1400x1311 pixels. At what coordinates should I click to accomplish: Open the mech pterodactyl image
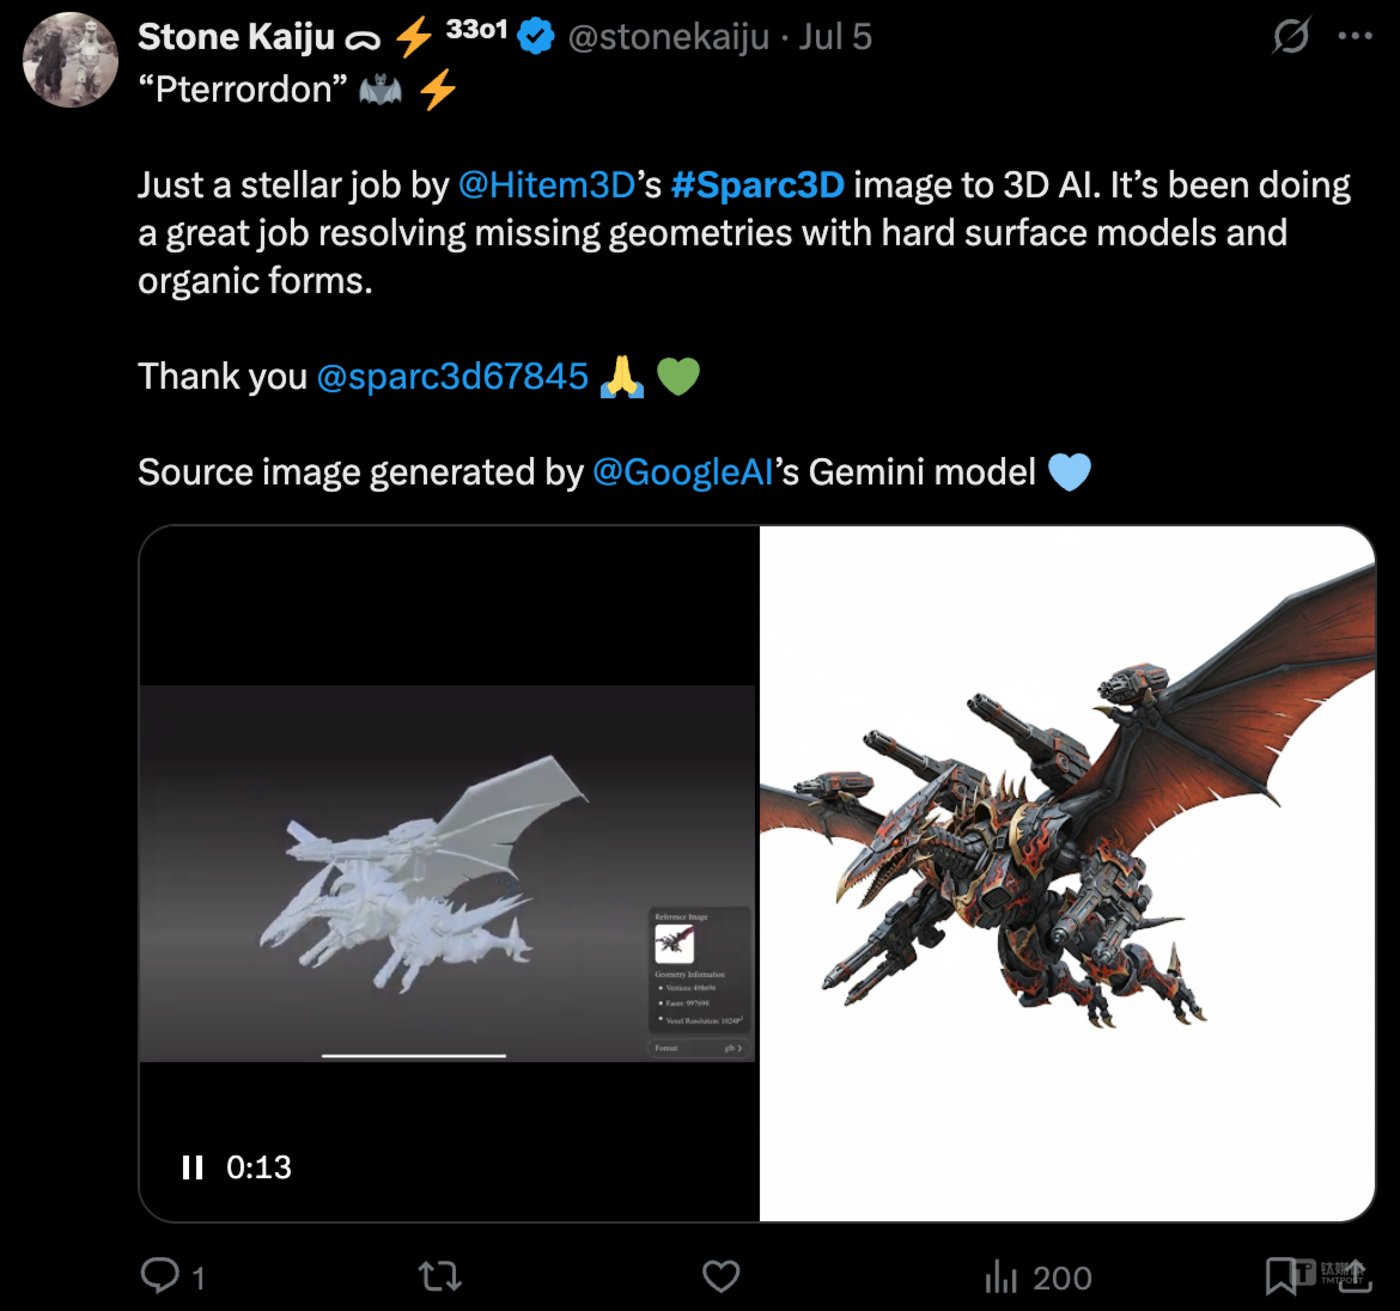coord(1067,872)
